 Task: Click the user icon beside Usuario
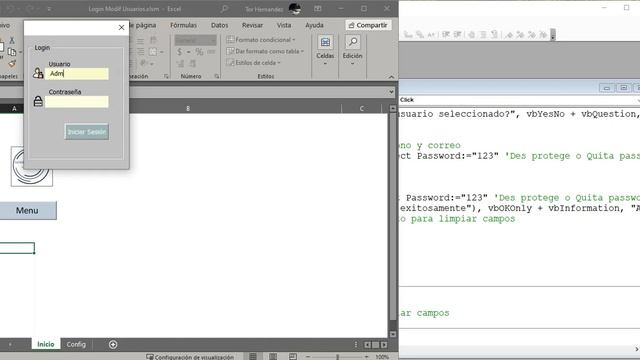coord(38,73)
